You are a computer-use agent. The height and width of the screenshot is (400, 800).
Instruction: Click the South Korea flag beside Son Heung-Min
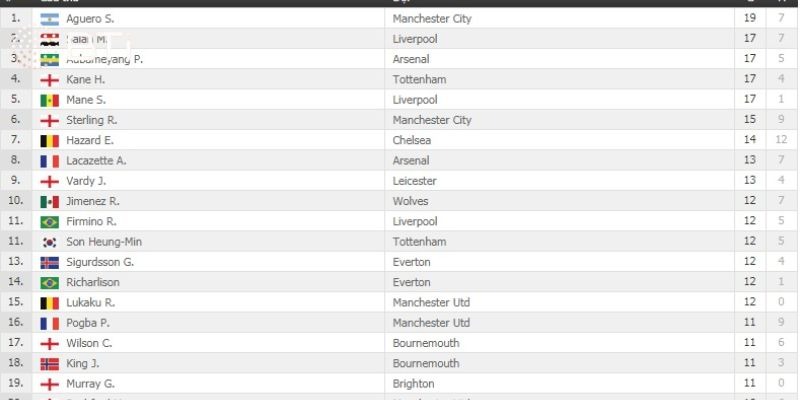point(49,242)
